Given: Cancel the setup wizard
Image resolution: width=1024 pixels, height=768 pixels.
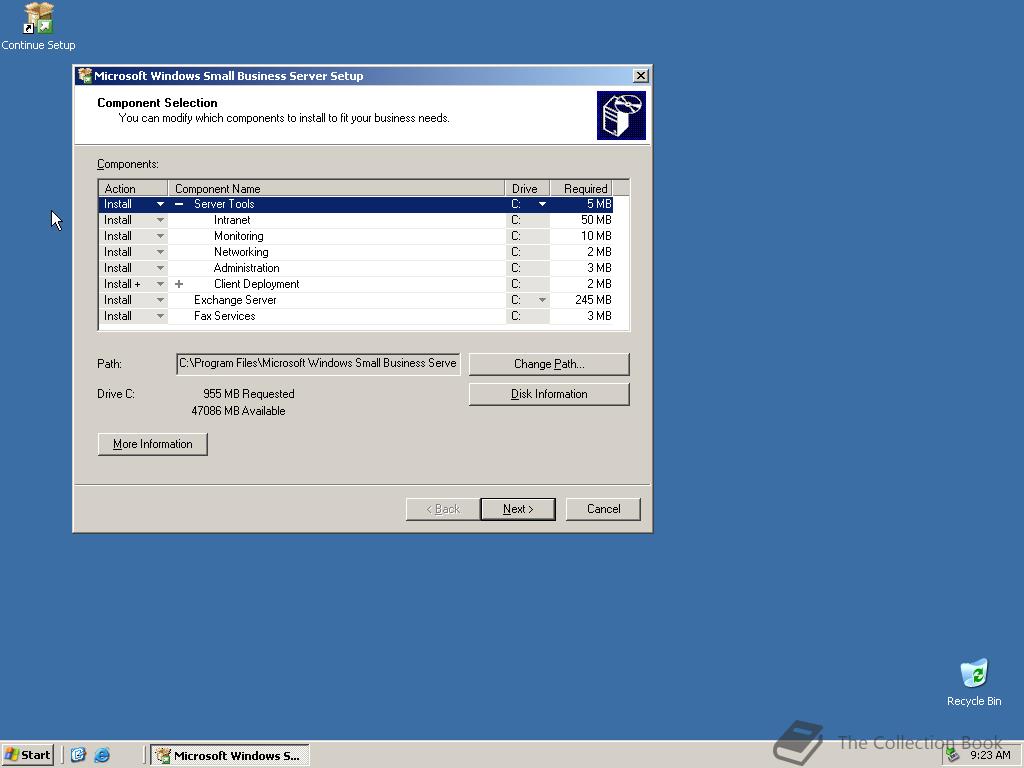Looking at the screenshot, I should tap(603, 509).
